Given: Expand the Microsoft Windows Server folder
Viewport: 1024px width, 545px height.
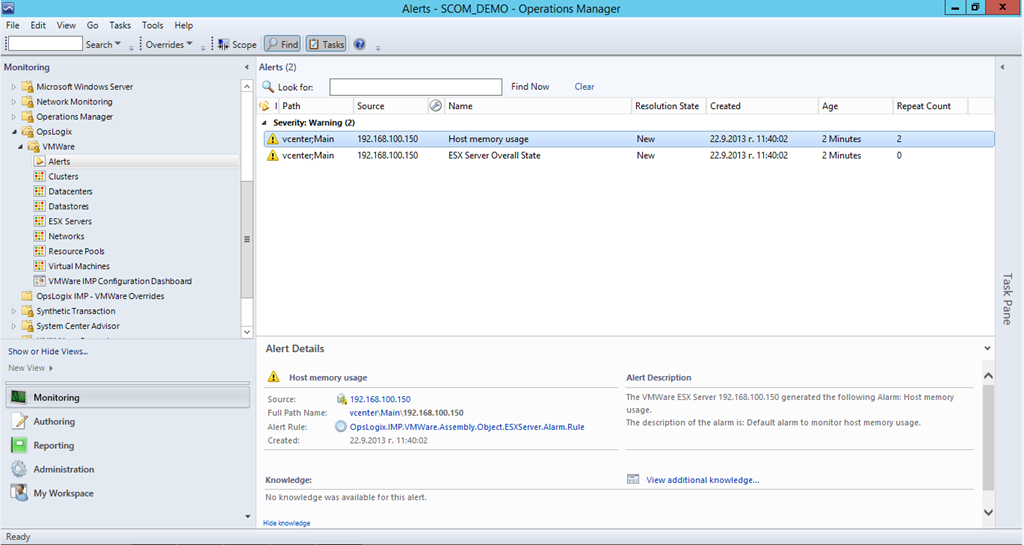Looking at the screenshot, I should pos(14,87).
